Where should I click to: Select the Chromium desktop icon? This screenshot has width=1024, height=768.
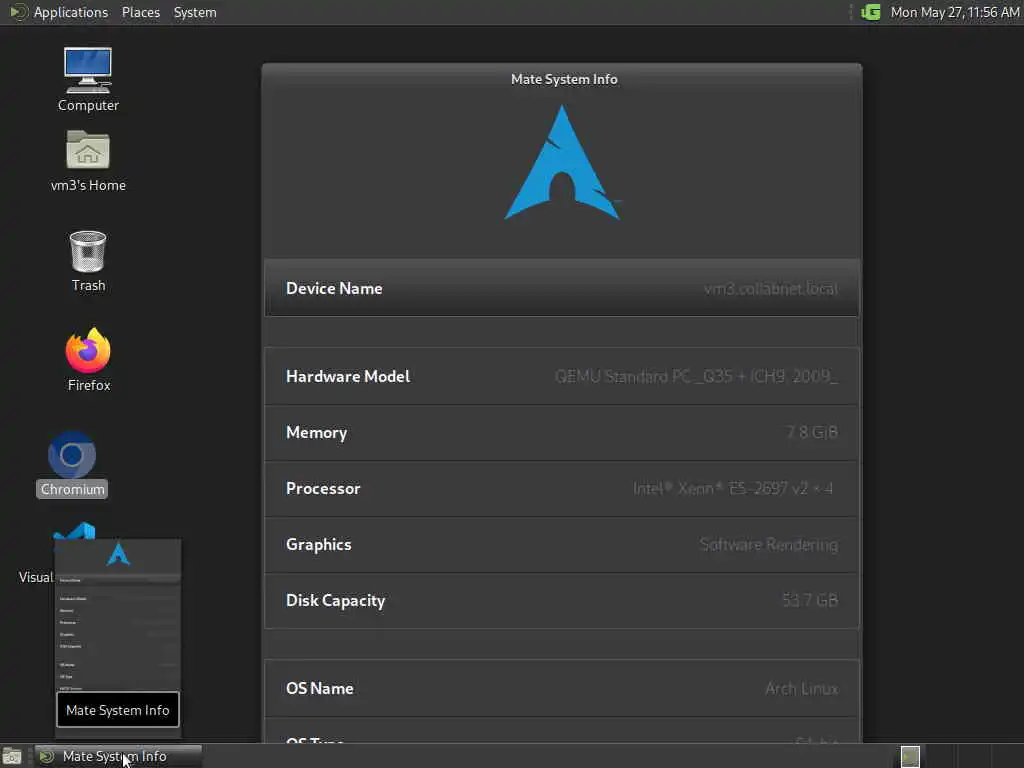point(72,464)
